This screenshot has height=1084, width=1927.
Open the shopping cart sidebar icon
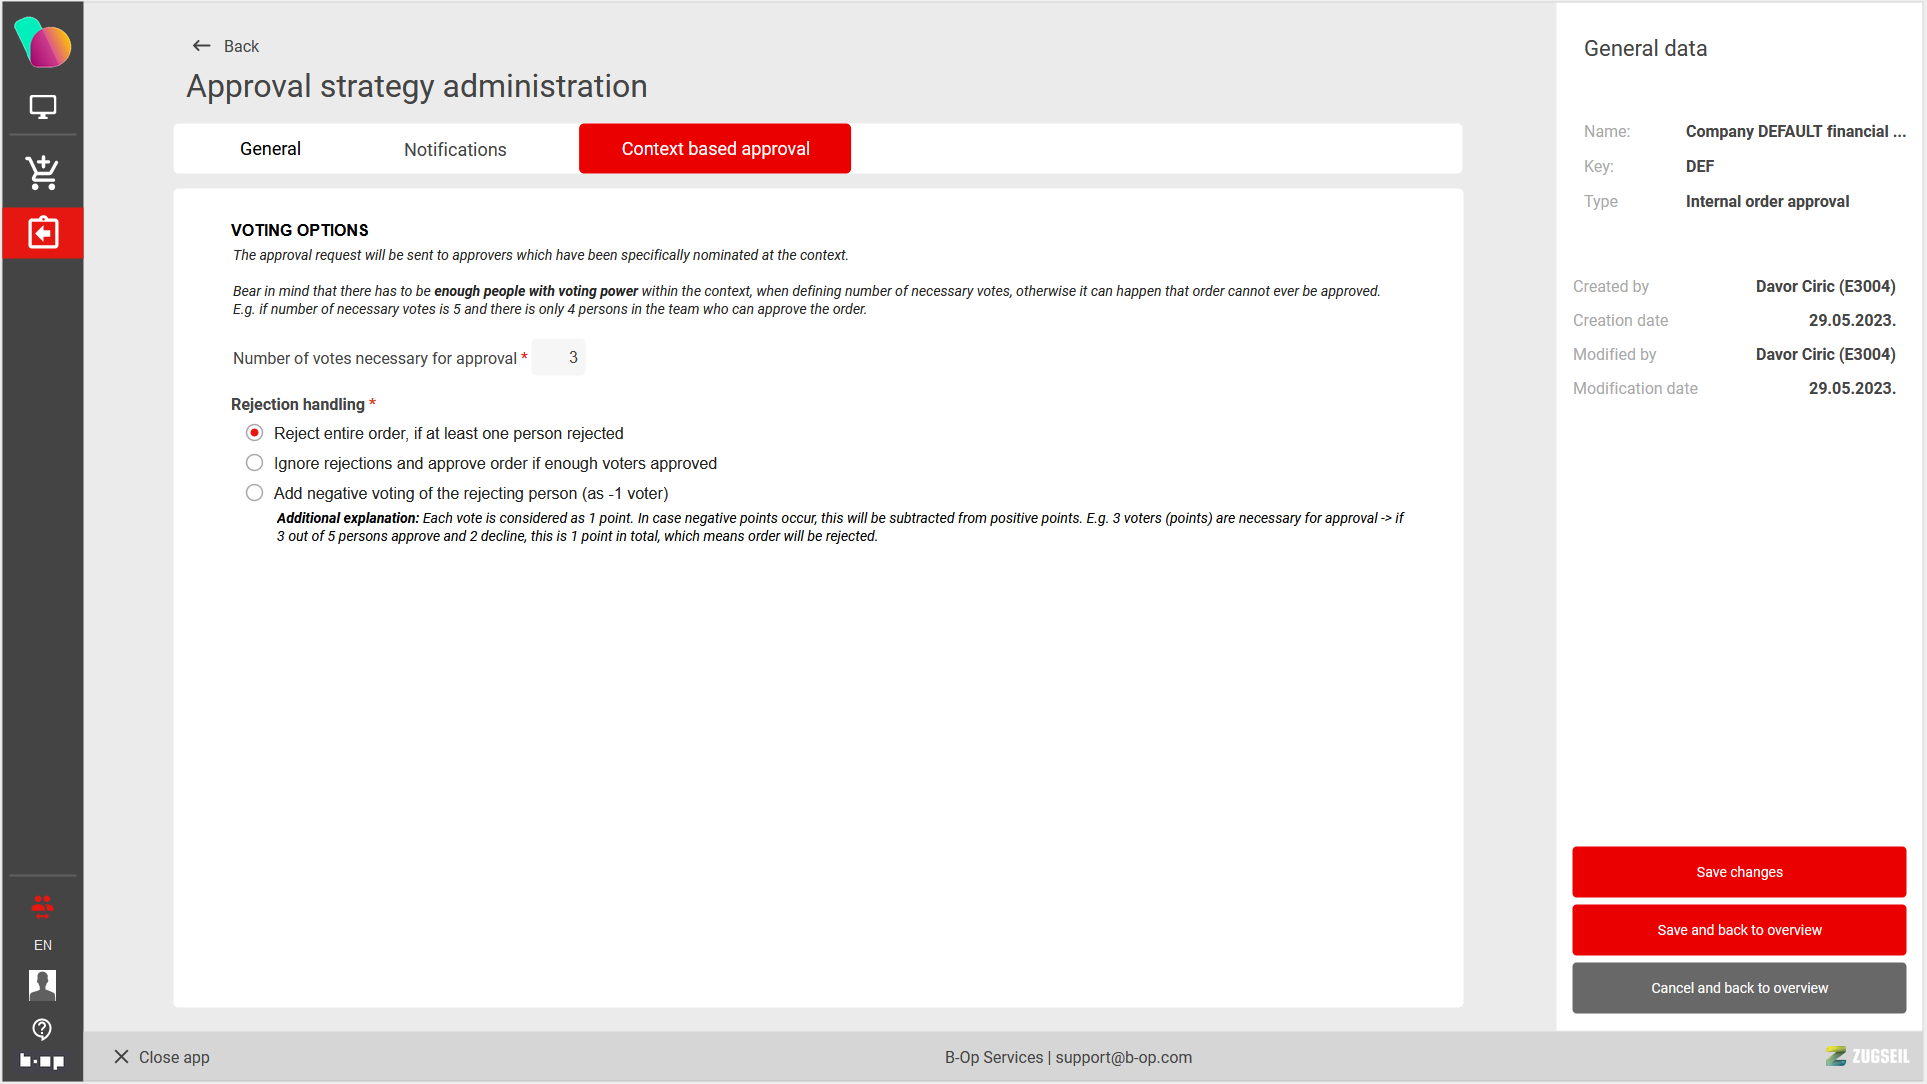[42, 172]
